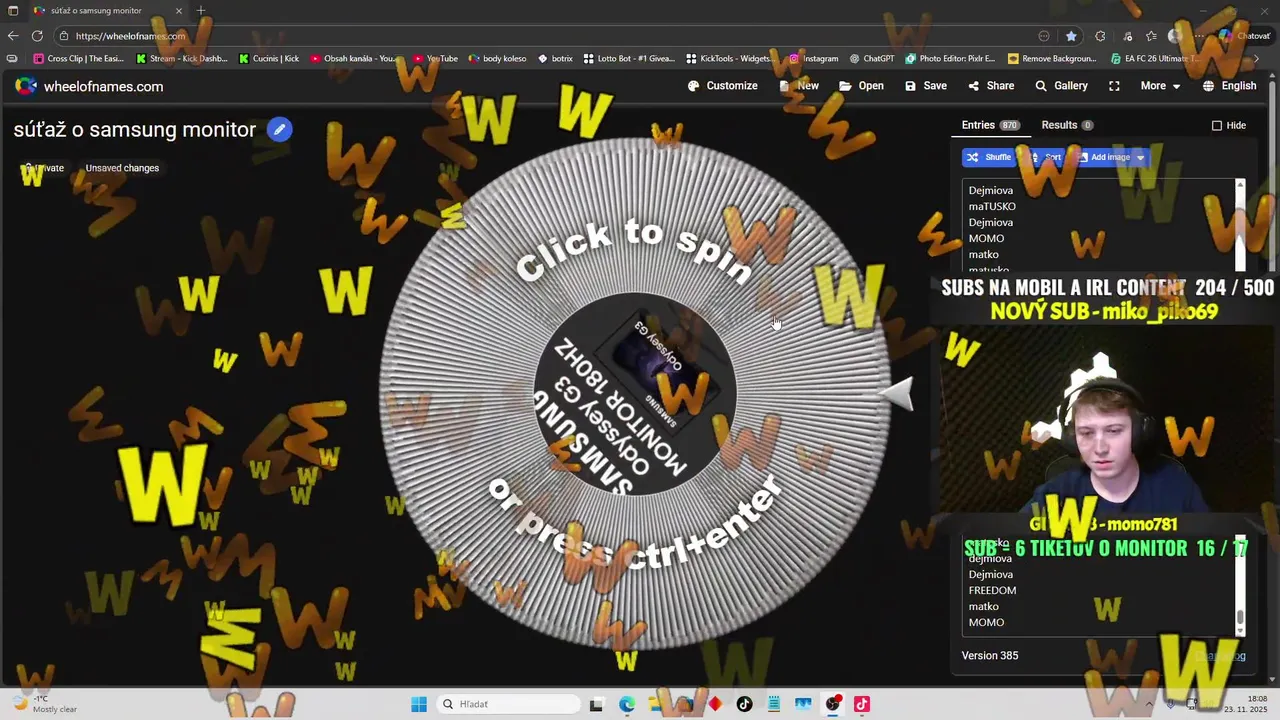Open the Stream - Kick Dashboard bookmark
Screen dimensions: 1280x720
click(x=181, y=59)
